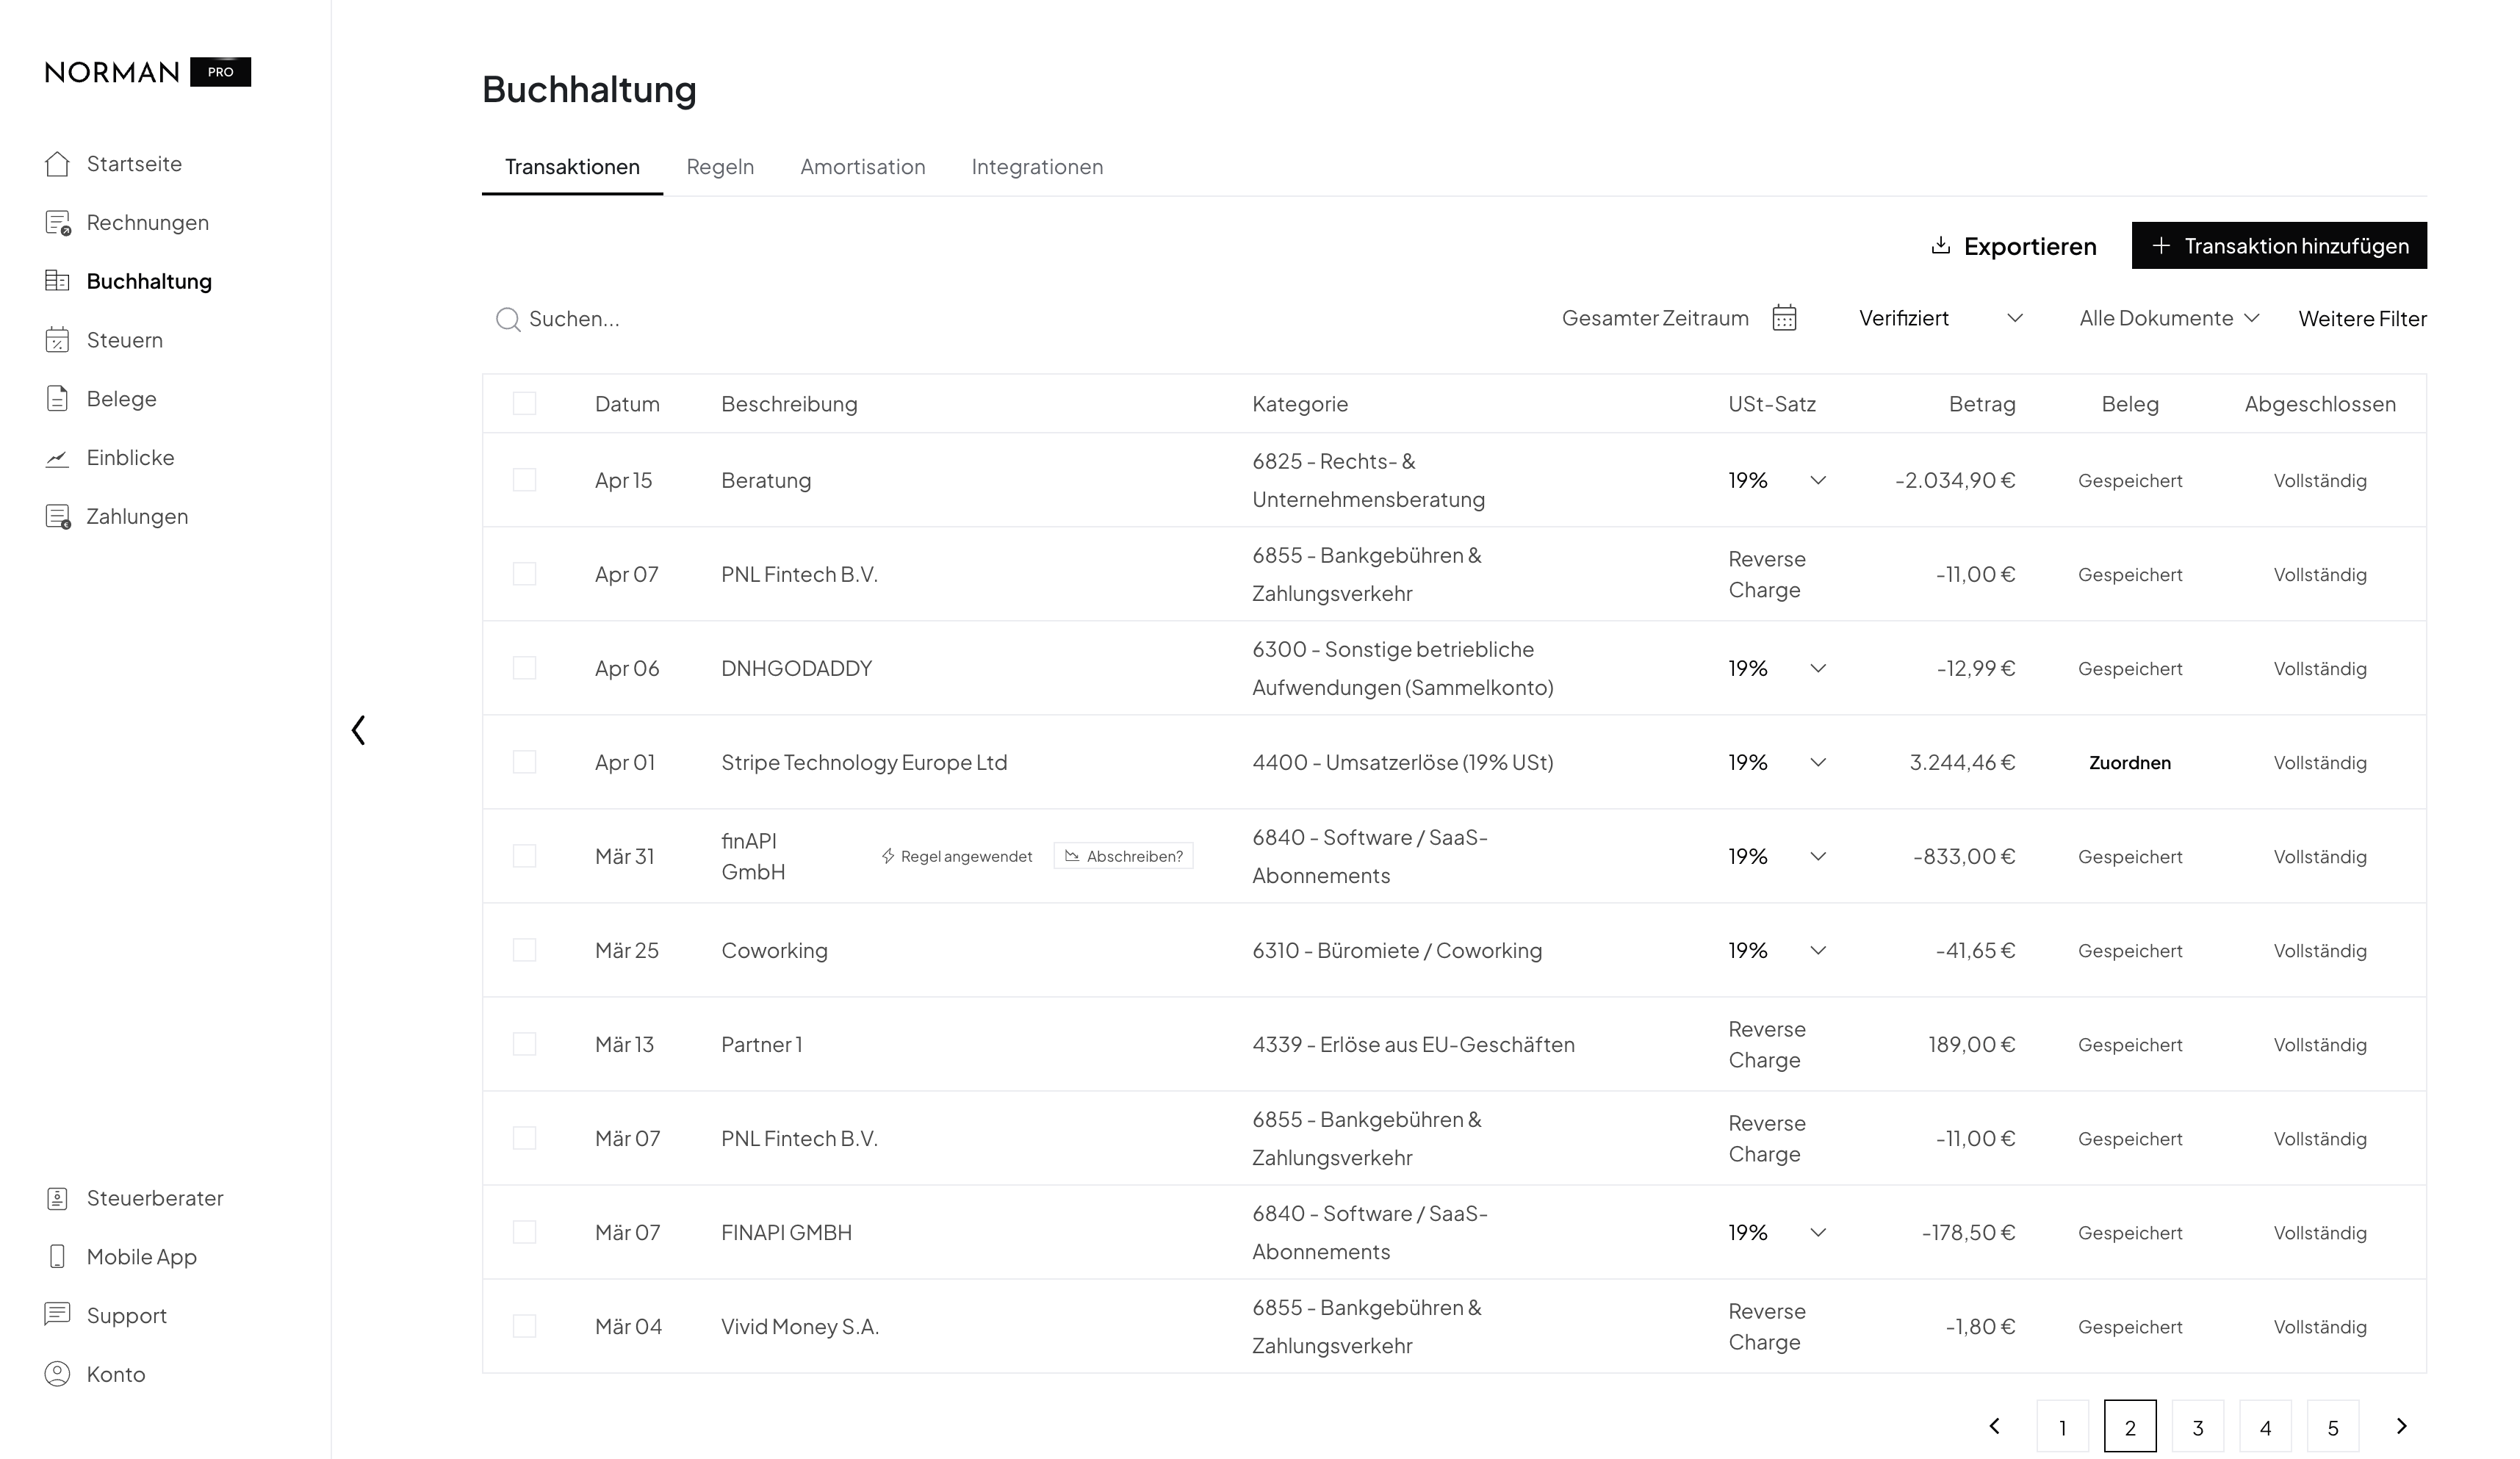Viewport: 2520px width, 1459px height.
Task: Select the Apr 07 PNL Fintech checkbox
Action: point(524,575)
